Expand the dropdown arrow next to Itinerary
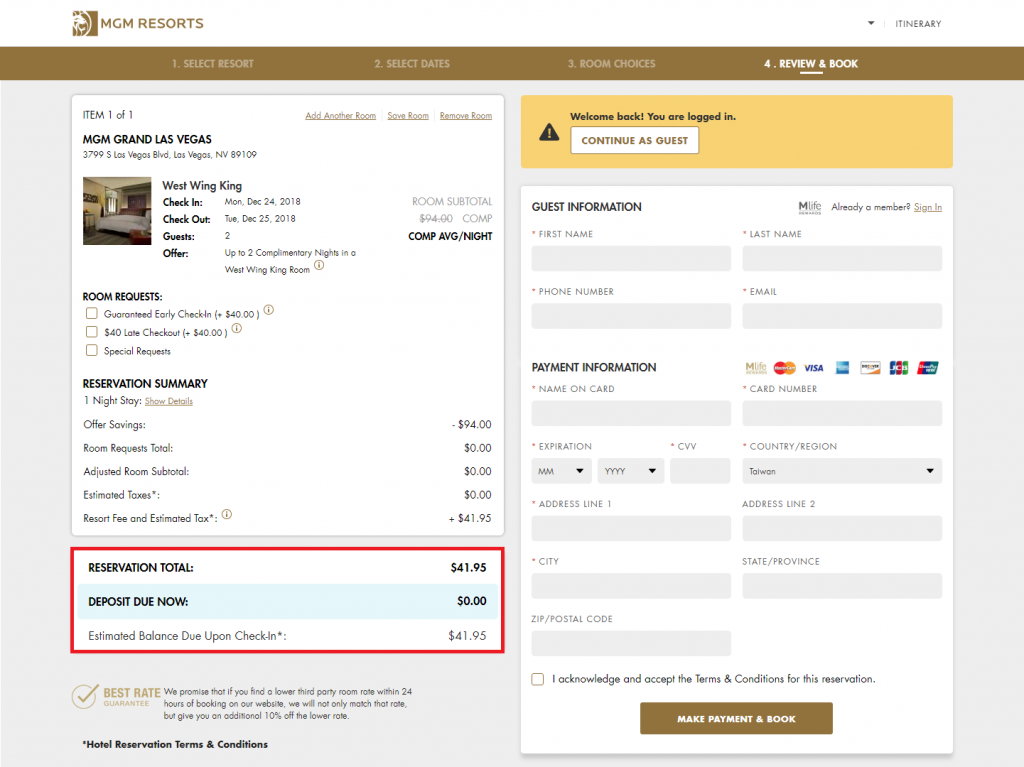Image resolution: width=1024 pixels, height=767 pixels. point(871,24)
